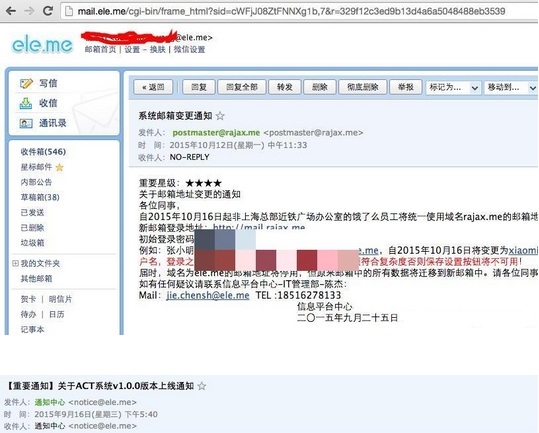The width and height of the screenshot is (539, 433).
Task: Click 转发 forward button
Action: (x=285, y=87)
